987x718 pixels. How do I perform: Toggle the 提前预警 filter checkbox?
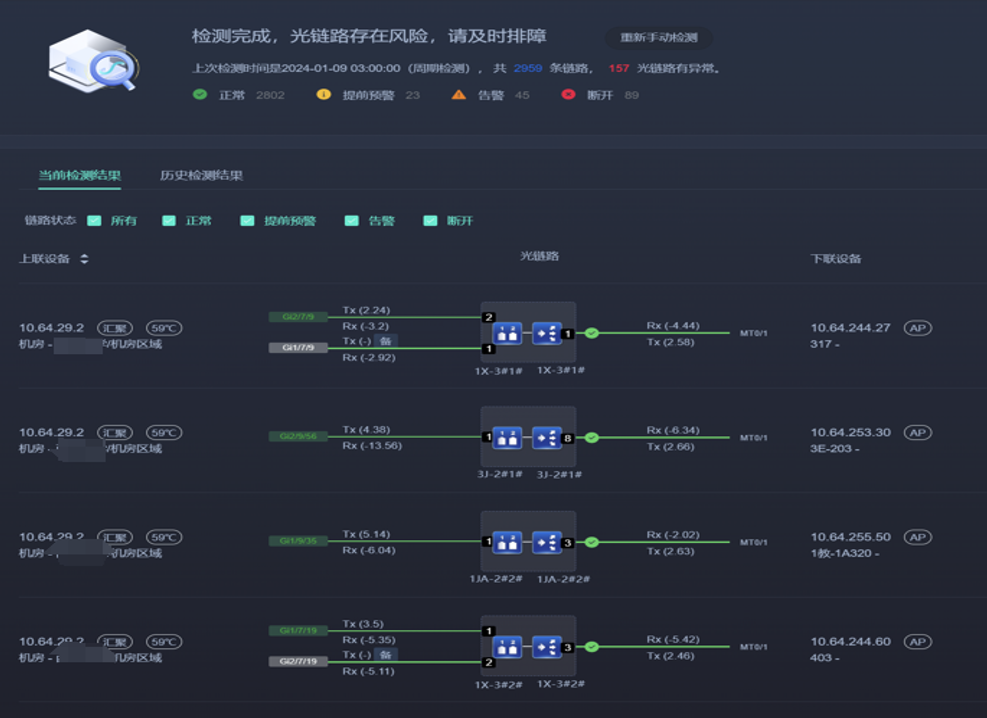[x=247, y=220]
